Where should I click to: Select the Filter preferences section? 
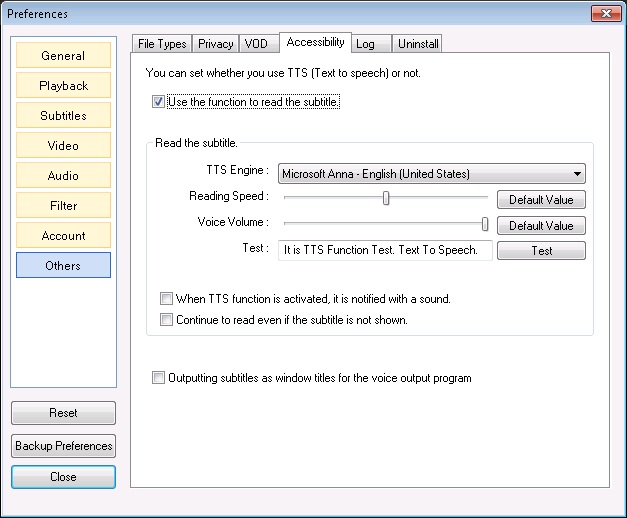63,205
